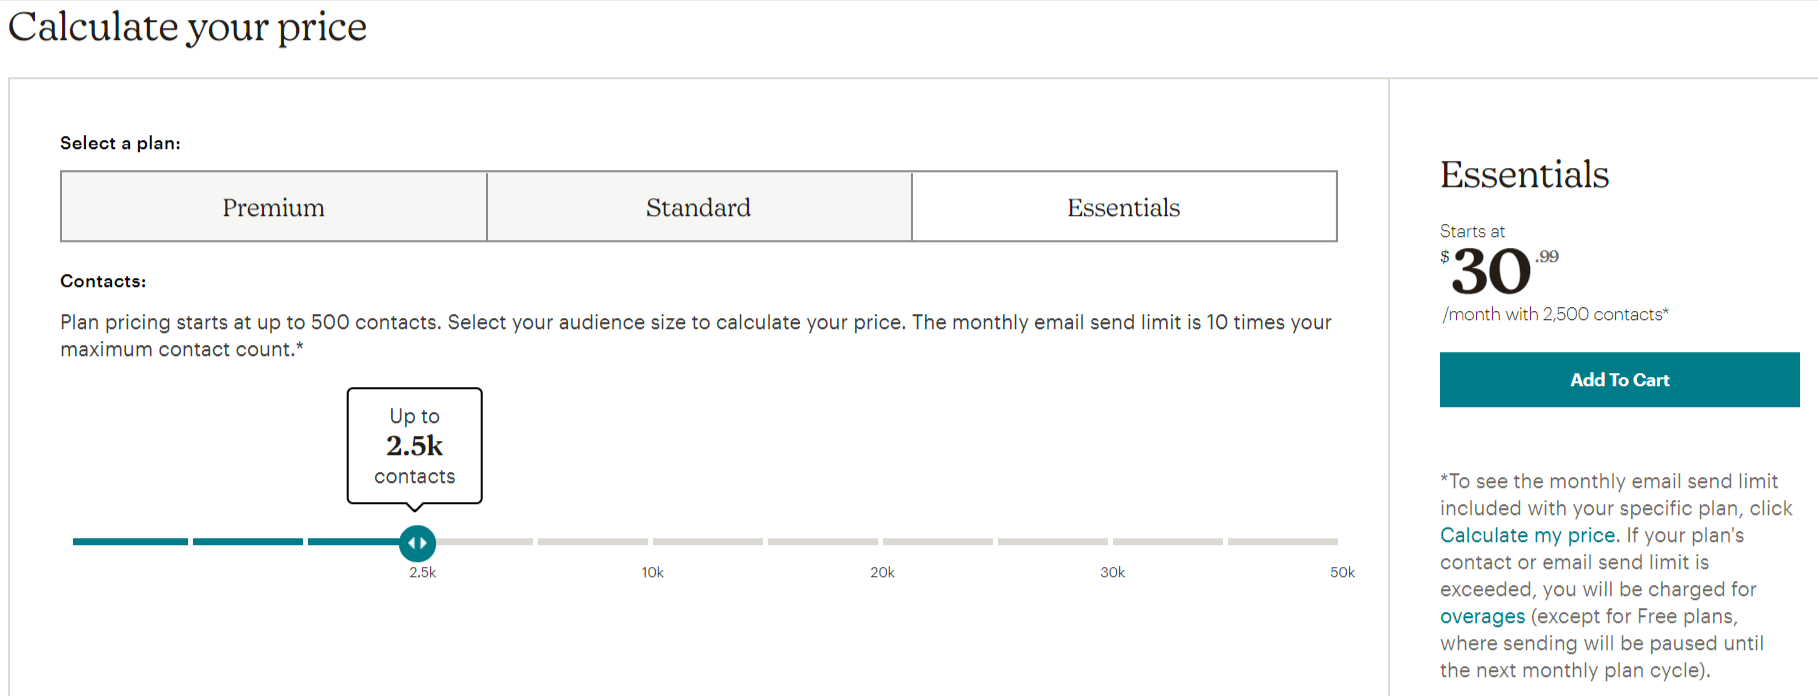
Task: Click the 50k tick label
Action: pos(1342,572)
